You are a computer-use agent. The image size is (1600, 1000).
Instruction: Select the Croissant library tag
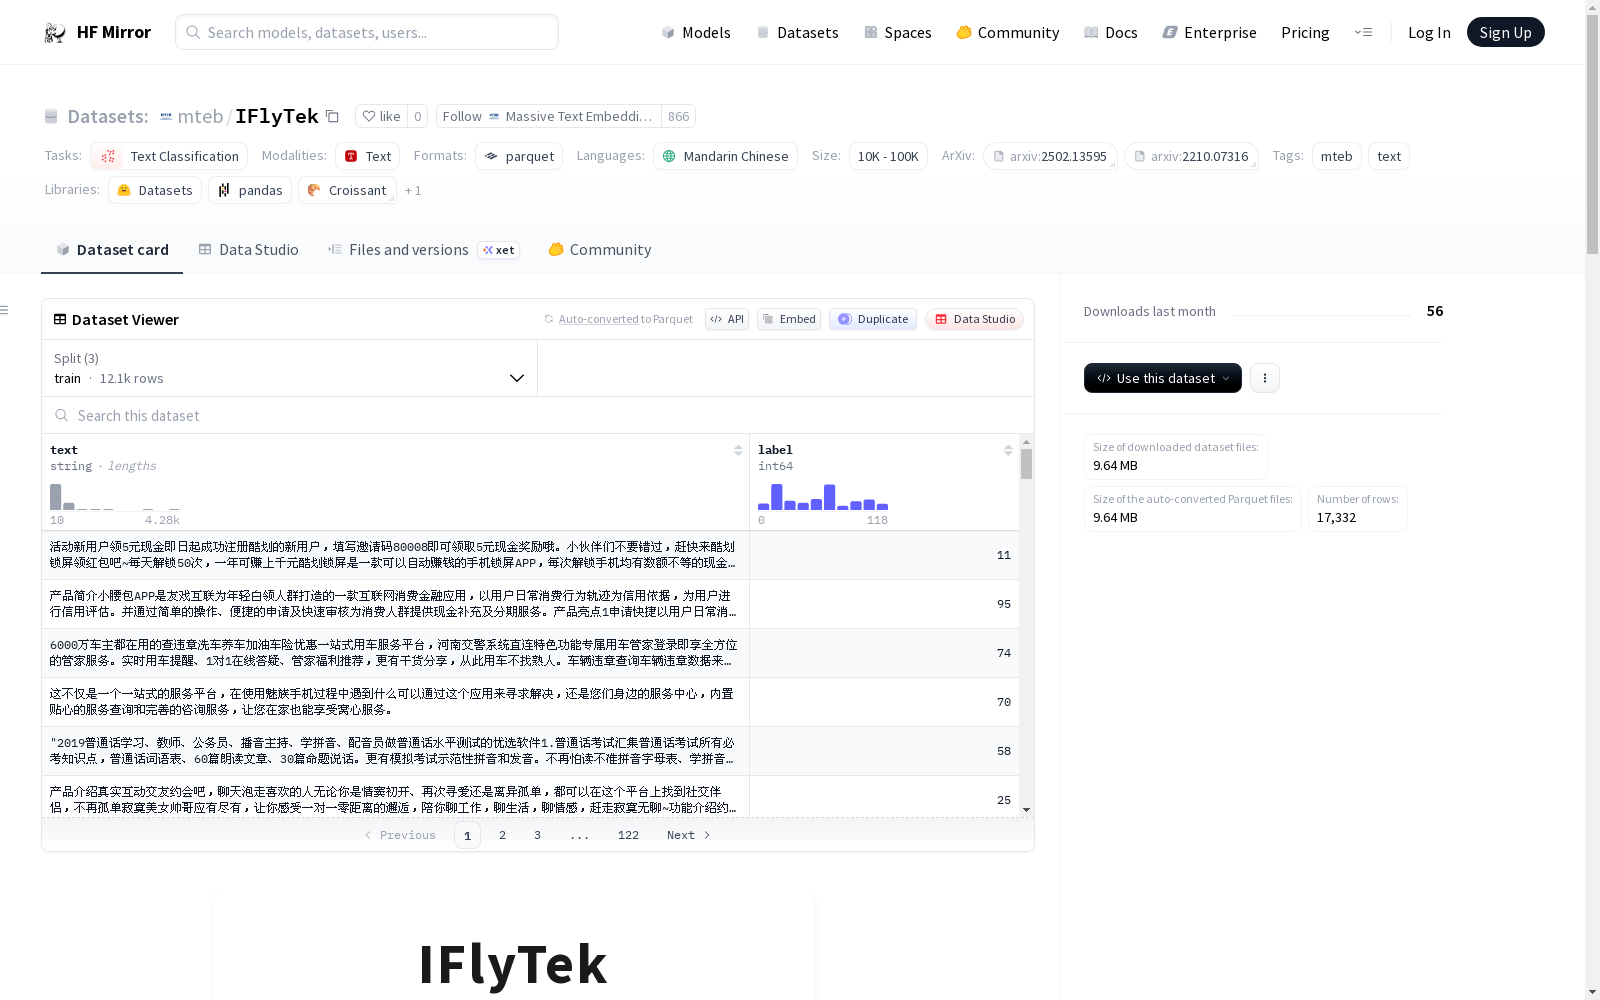[x=347, y=190]
